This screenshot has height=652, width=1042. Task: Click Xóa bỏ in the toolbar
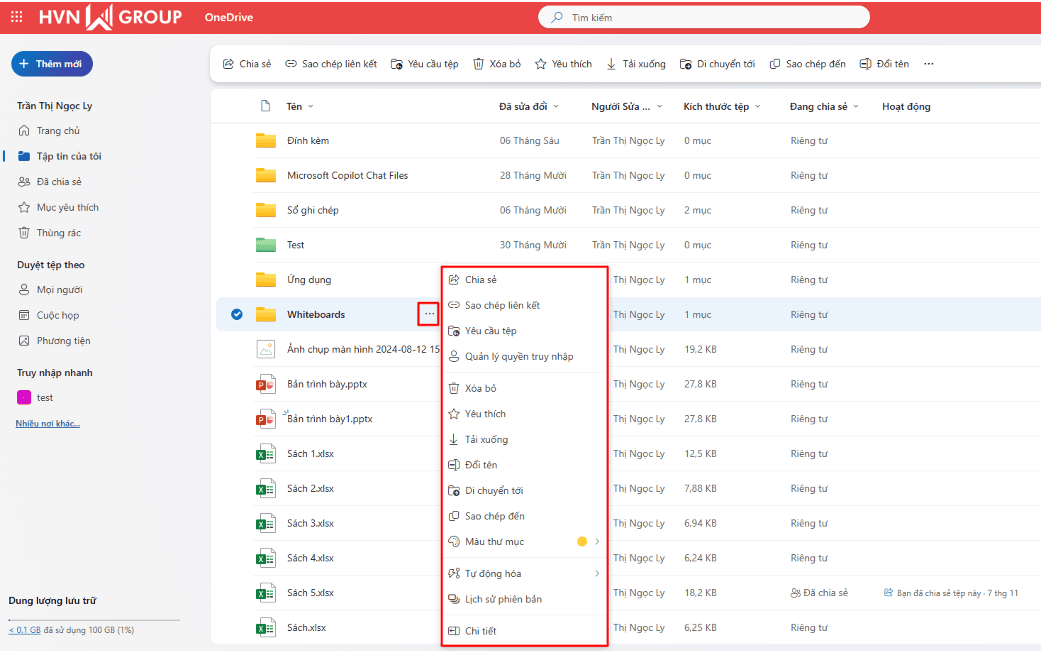click(497, 64)
